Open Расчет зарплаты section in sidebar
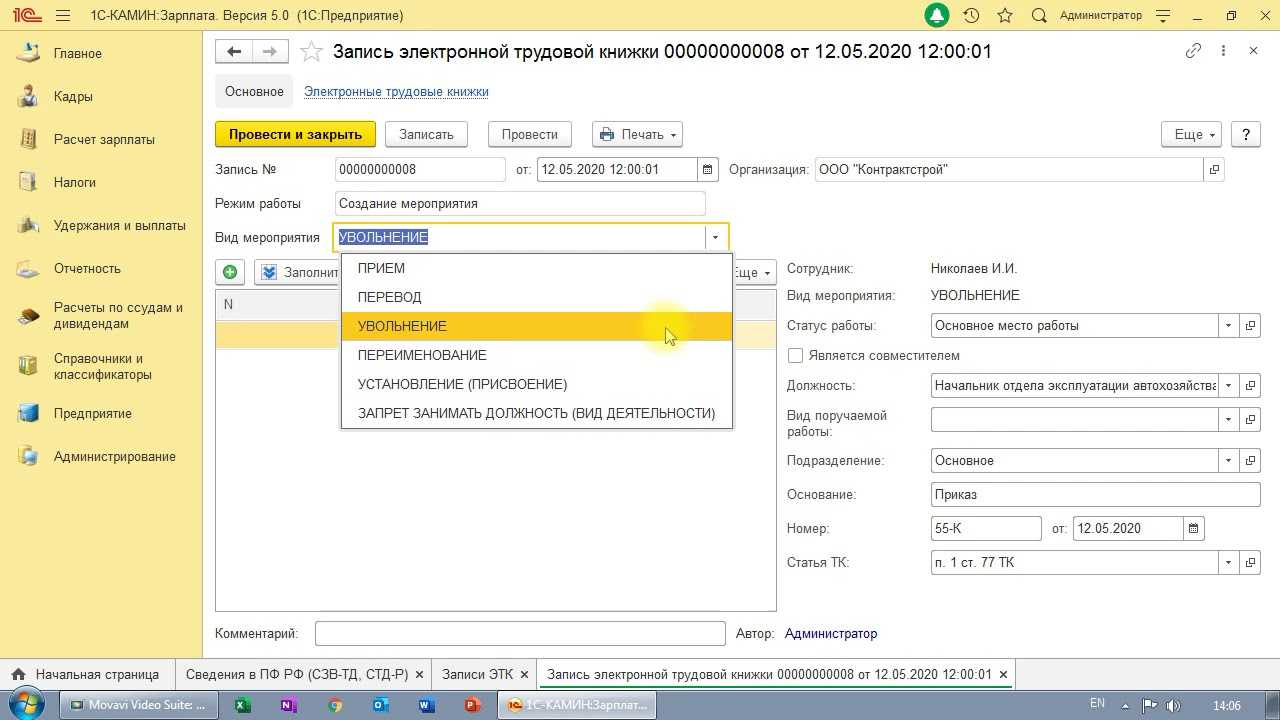The height and width of the screenshot is (720, 1280). [x=104, y=140]
